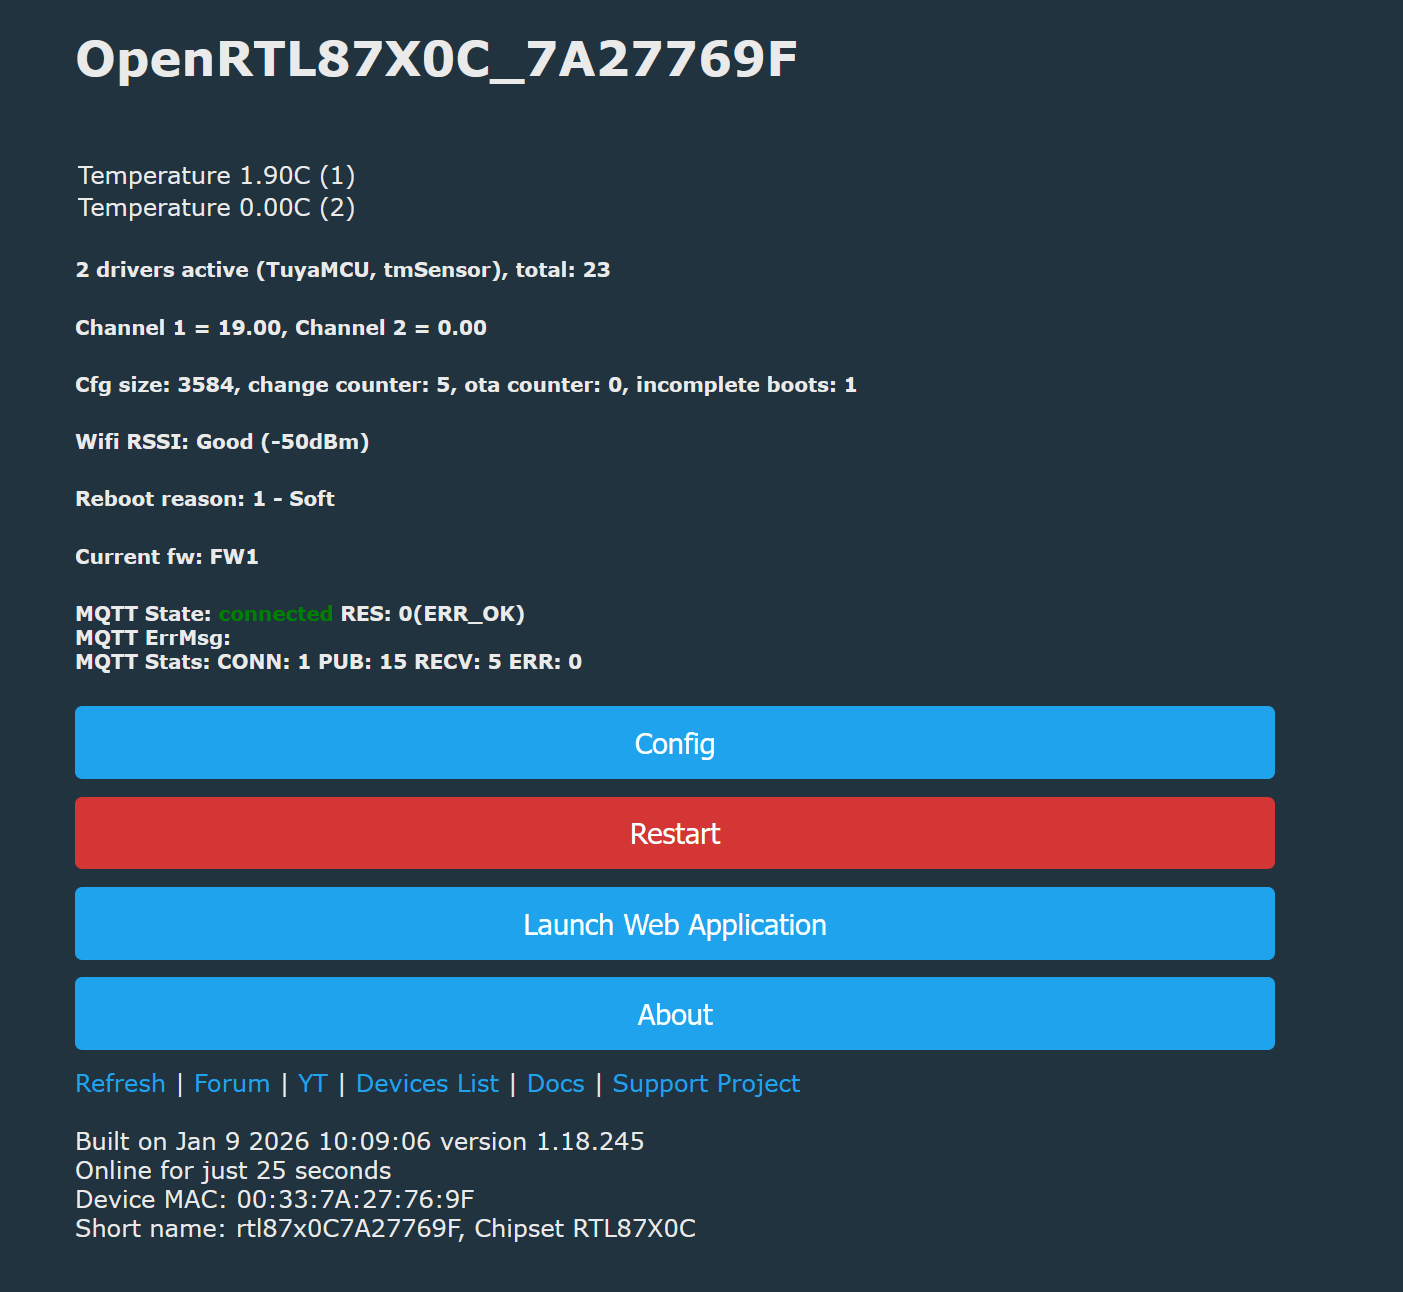This screenshot has height=1292, width=1403.
Task: Click the Temperature 0.00C (2) reading
Action: 217,208
